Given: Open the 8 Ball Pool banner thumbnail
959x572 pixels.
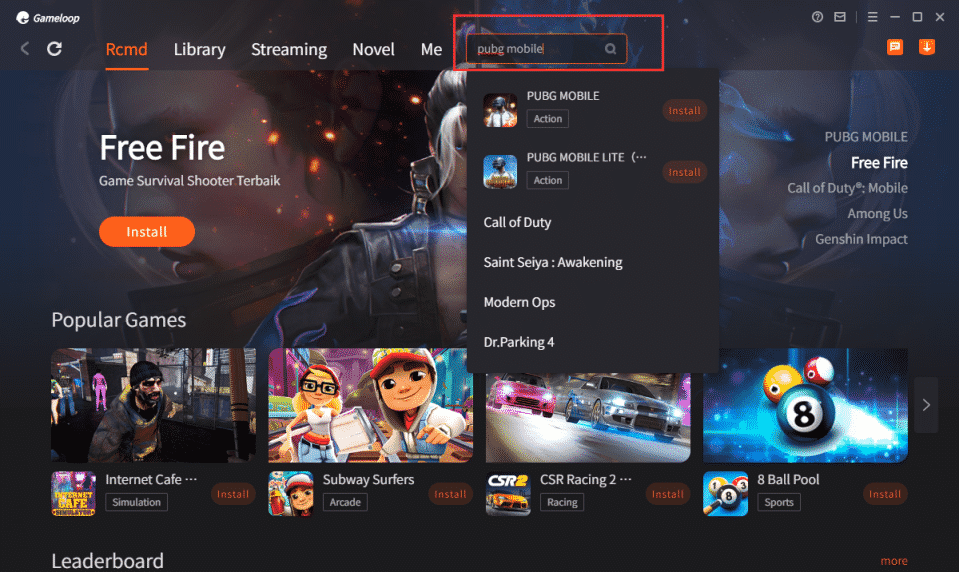Looking at the screenshot, I should (805, 405).
